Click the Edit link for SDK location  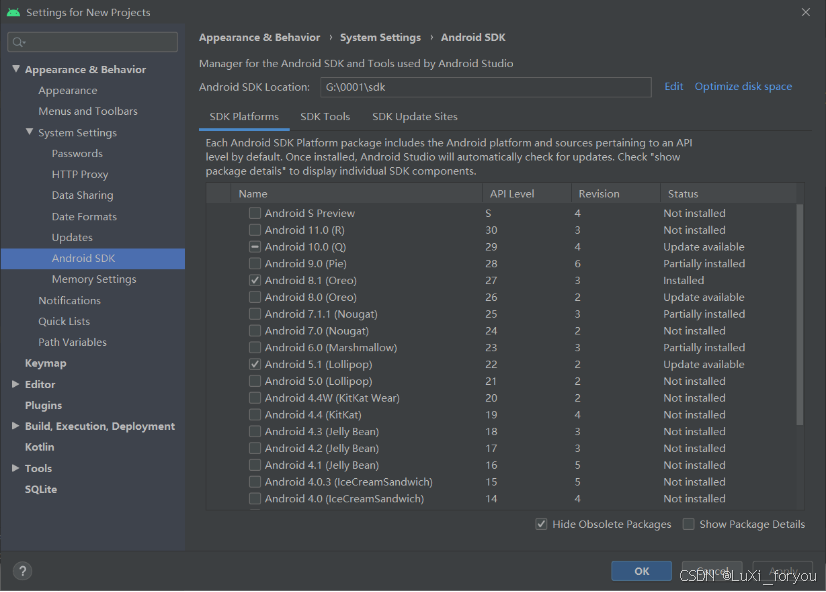673,86
